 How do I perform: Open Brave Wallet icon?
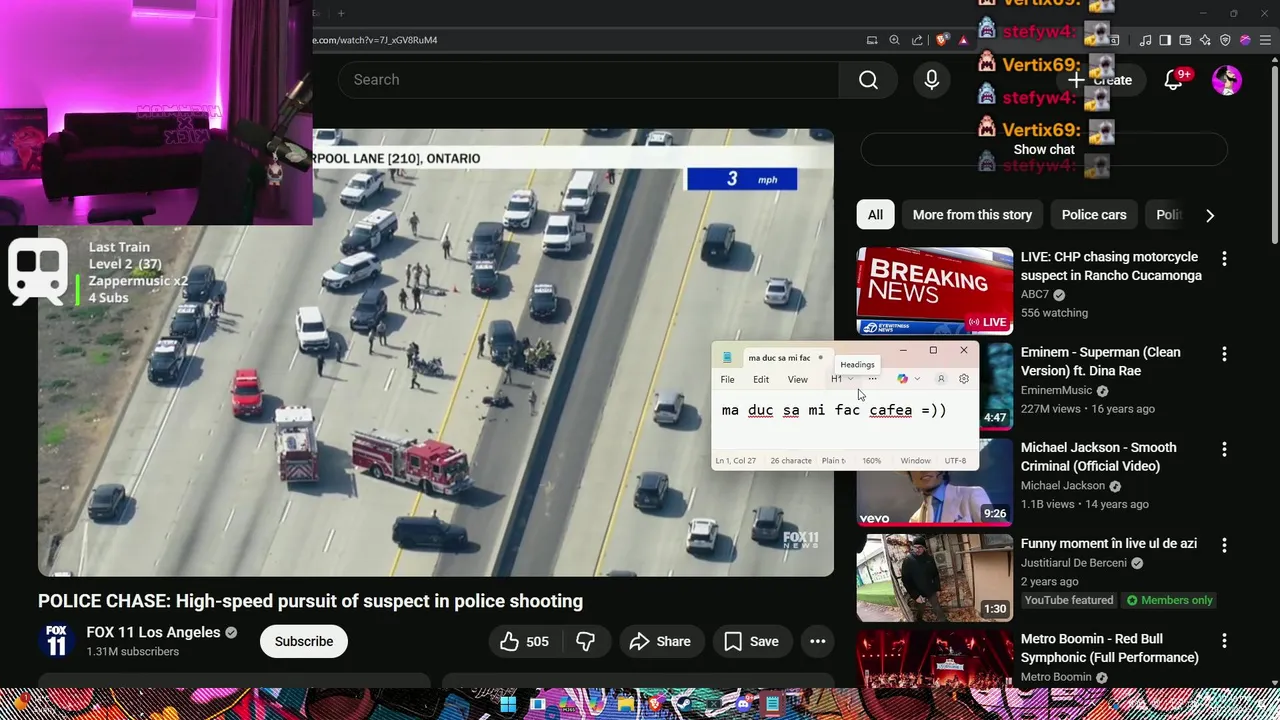coord(1185,40)
